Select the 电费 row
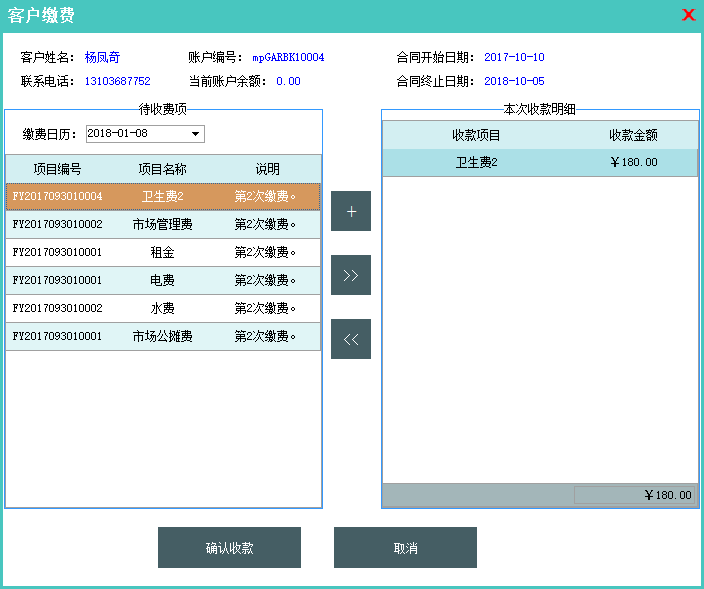The image size is (704, 589). tap(162, 281)
